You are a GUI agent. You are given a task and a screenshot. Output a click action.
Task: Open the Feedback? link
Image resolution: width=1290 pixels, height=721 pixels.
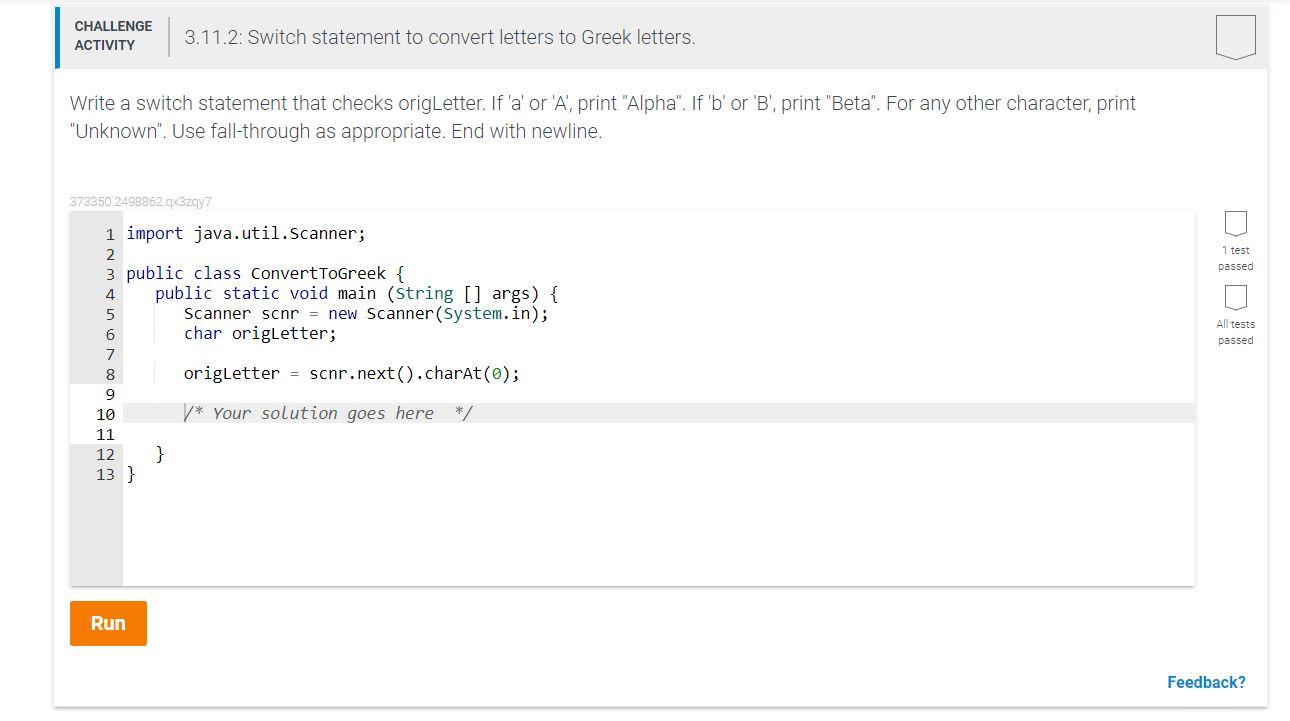1207,681
